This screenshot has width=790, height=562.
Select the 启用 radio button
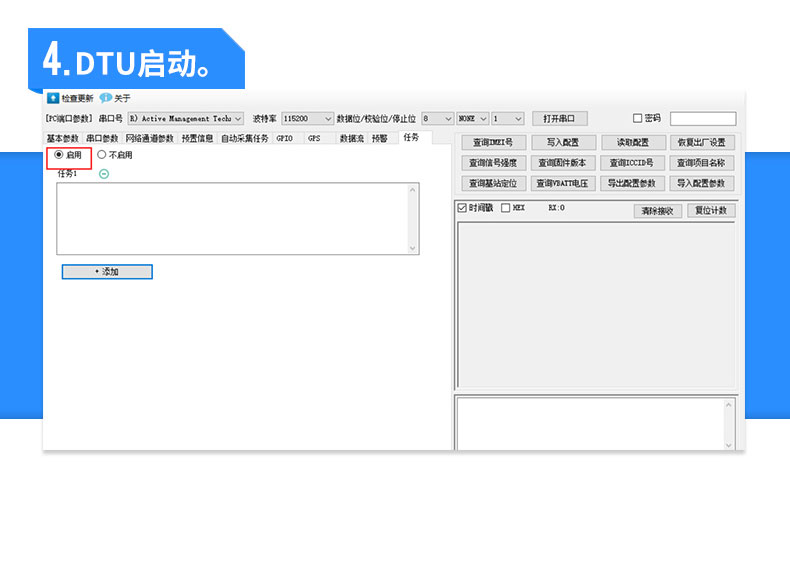coord(58,155)
